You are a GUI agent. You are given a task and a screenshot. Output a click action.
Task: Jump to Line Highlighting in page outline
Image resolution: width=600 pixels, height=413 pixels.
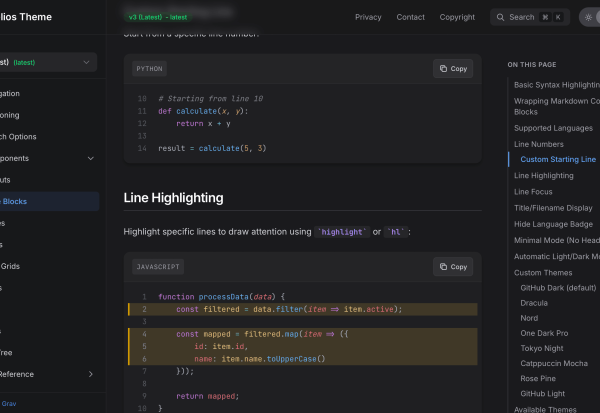tap(543, 176)
